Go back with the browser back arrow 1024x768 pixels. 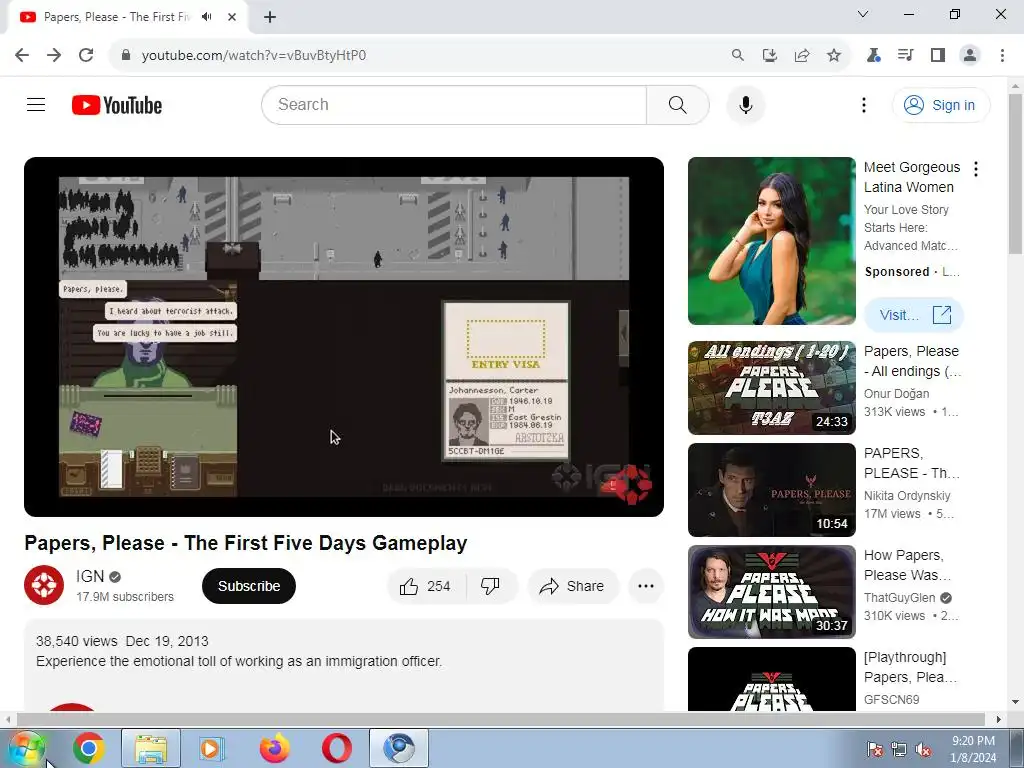click(22, 55)
